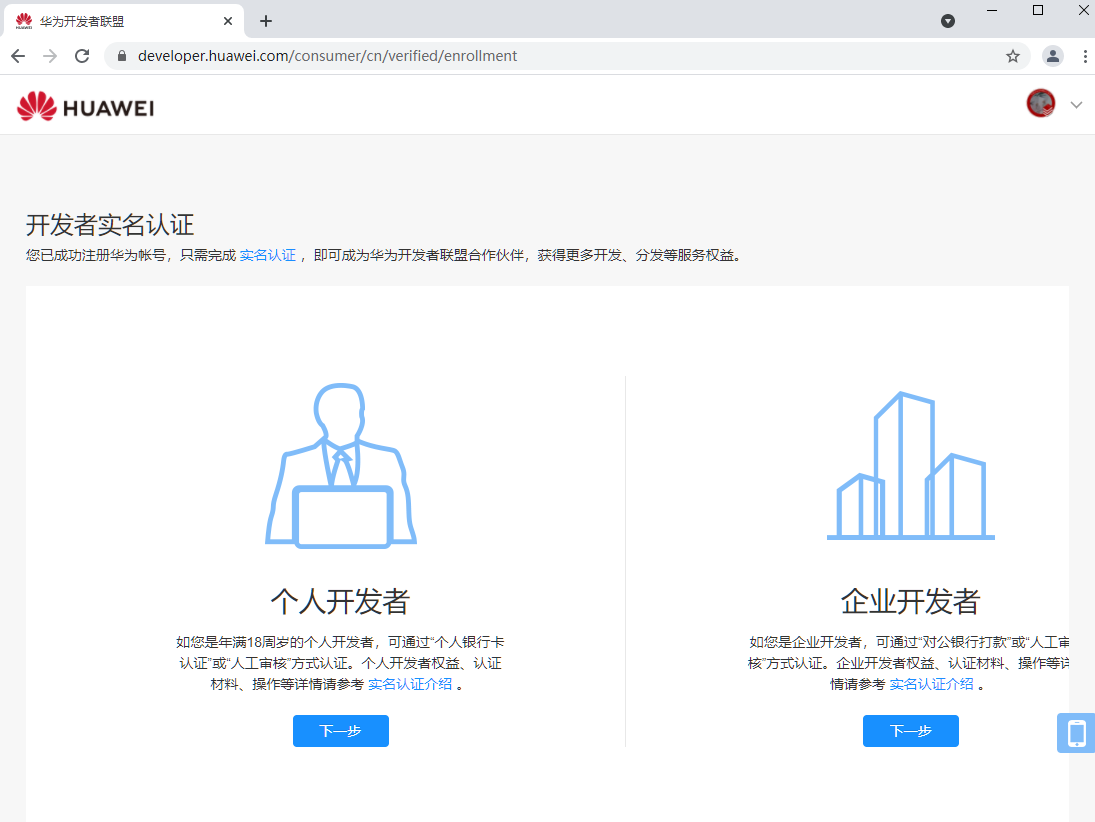Viewport: 1095px width, 822px height.
Task: Open the 实名认证 link in the intro sentence
Action: tap(267, 256)
